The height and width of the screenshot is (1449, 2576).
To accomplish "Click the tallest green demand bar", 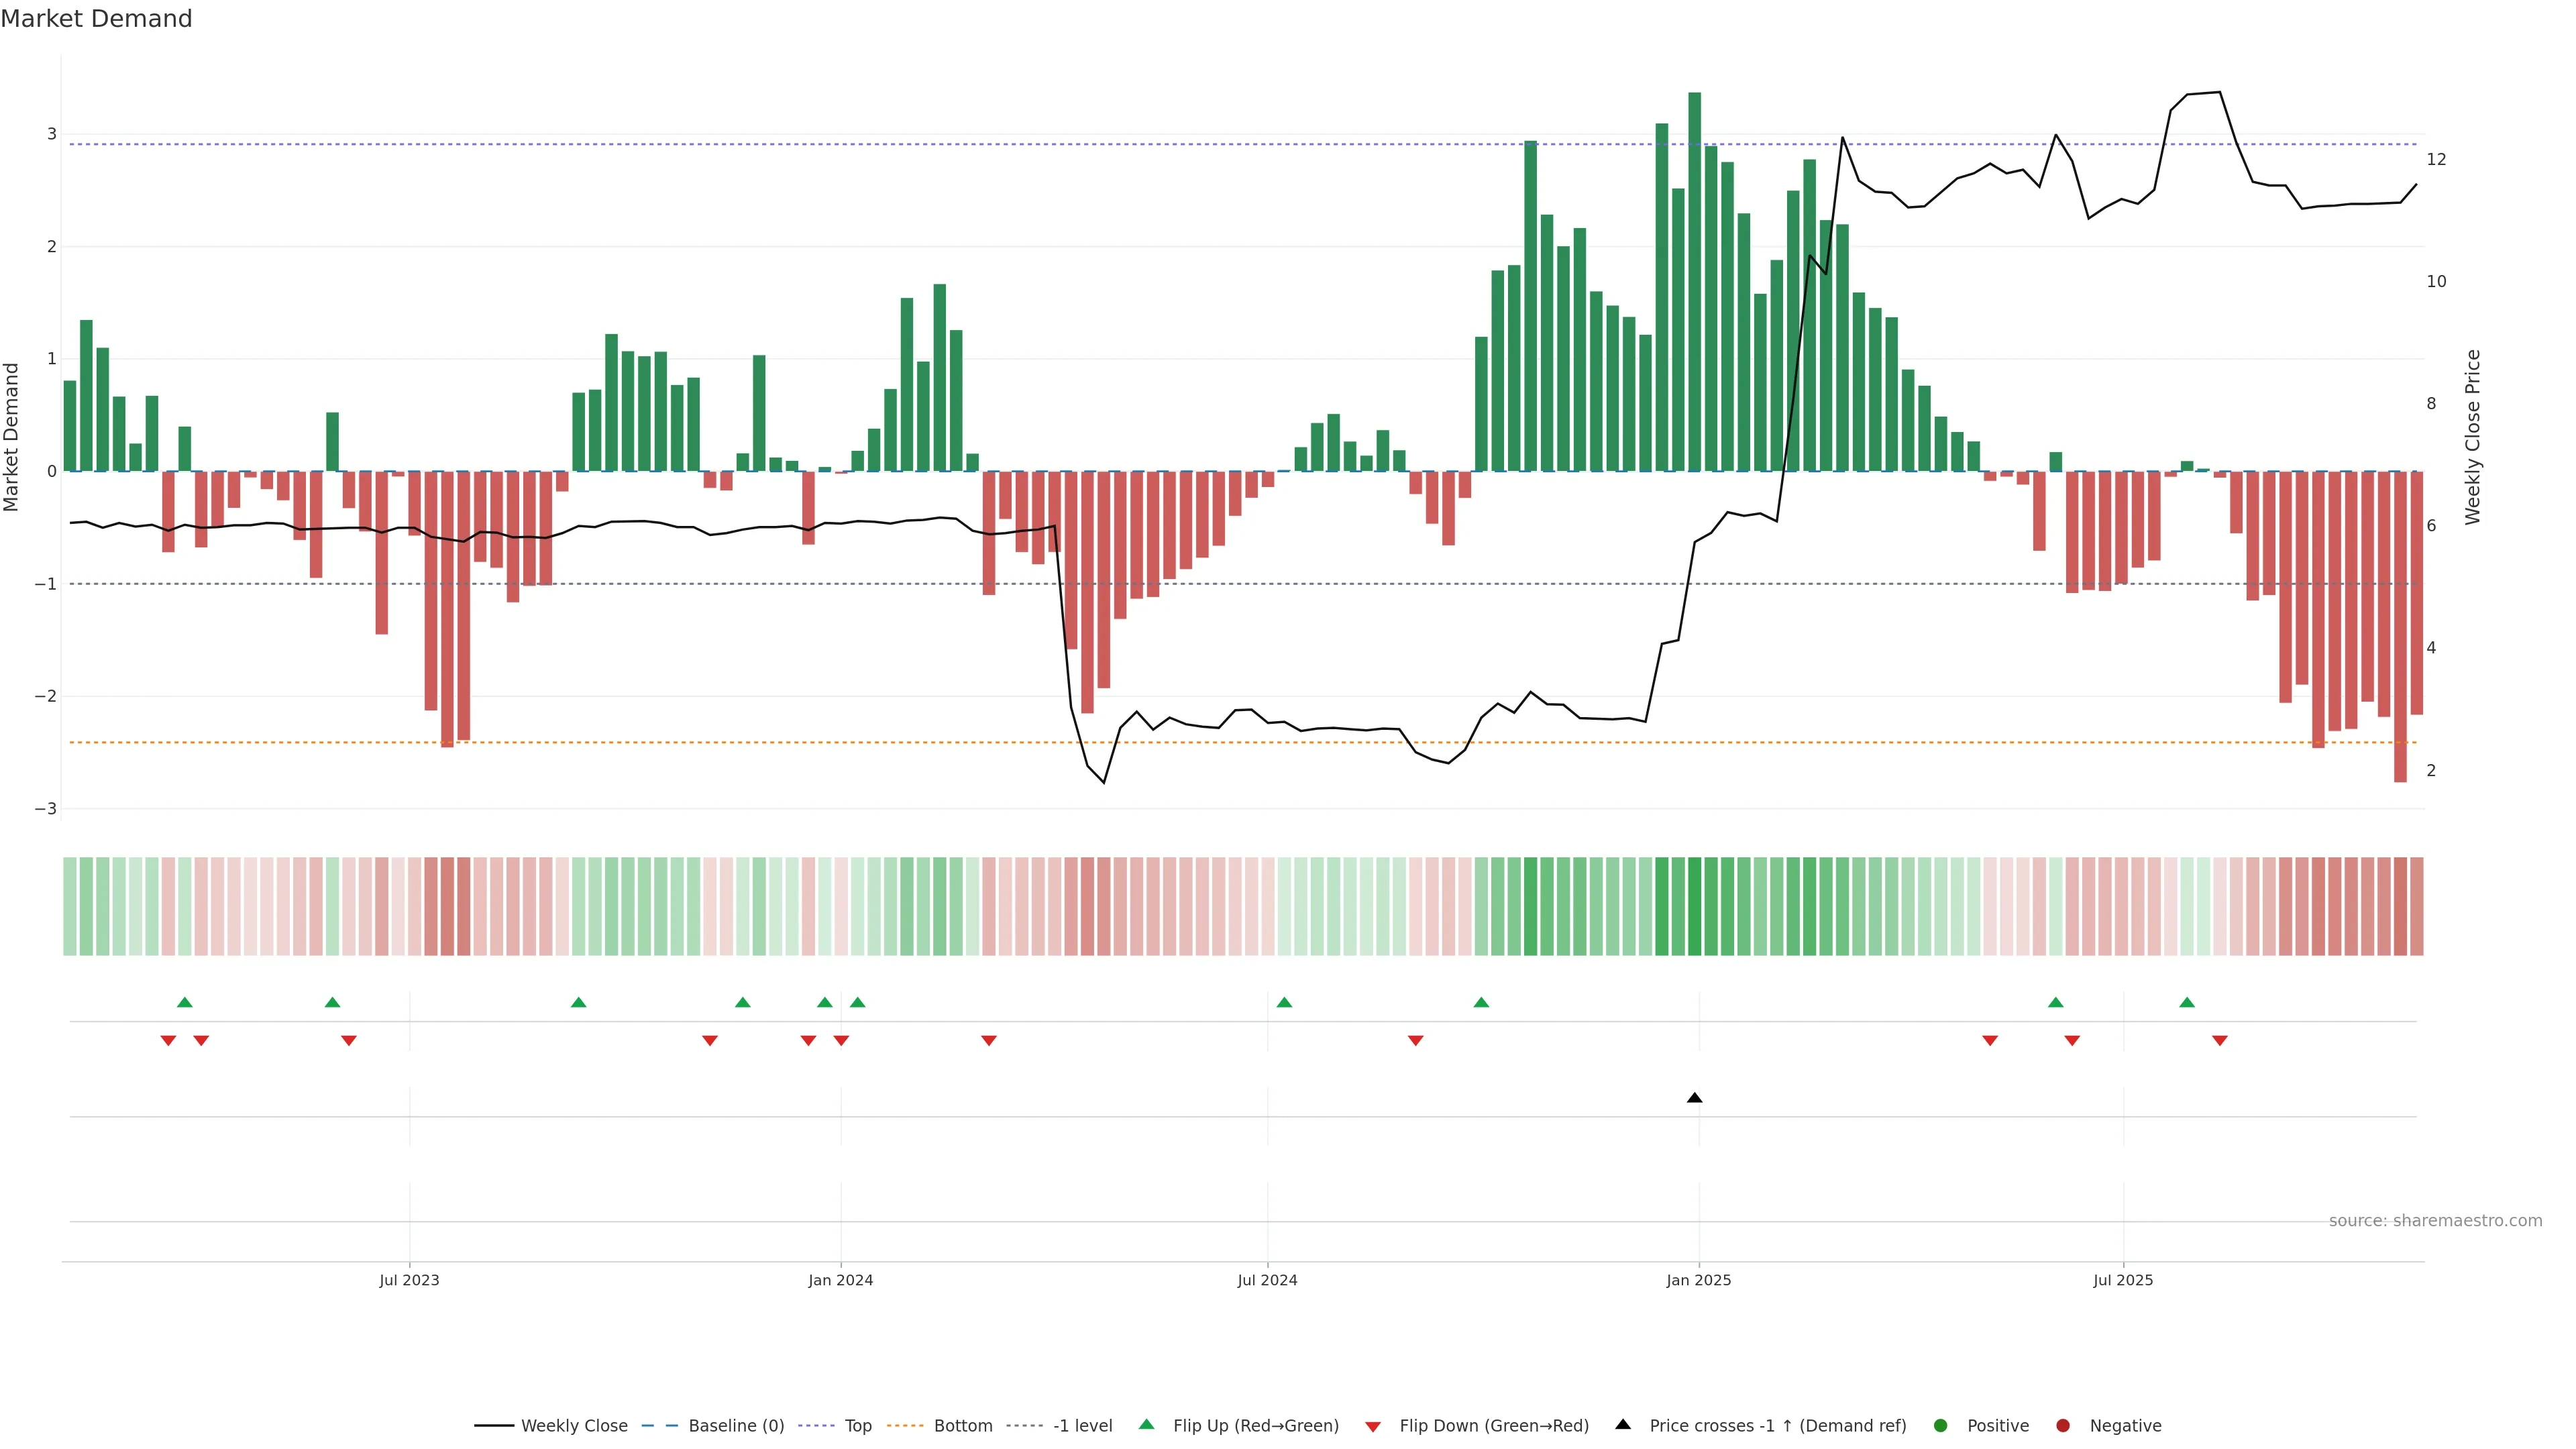I will 1694,280.
